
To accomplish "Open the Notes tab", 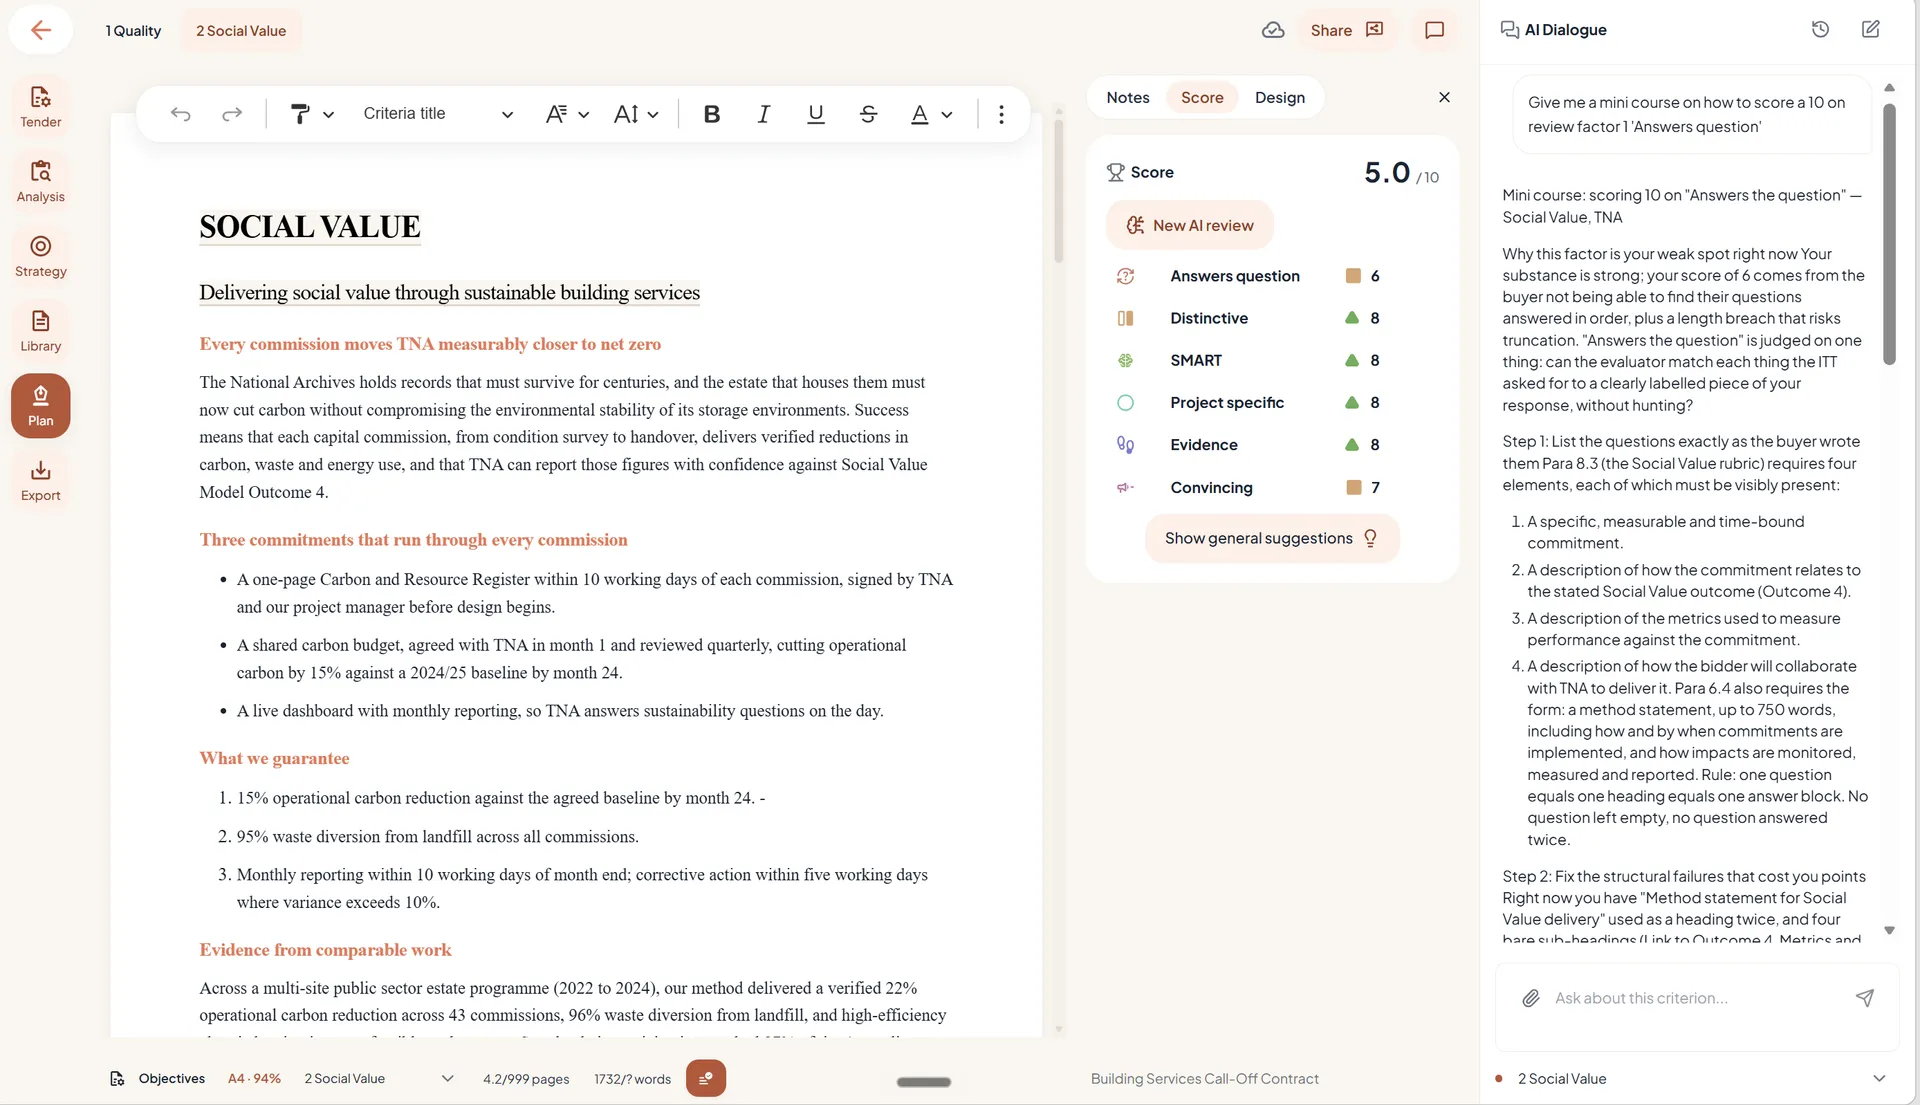I will click(x=1127, y=97).
